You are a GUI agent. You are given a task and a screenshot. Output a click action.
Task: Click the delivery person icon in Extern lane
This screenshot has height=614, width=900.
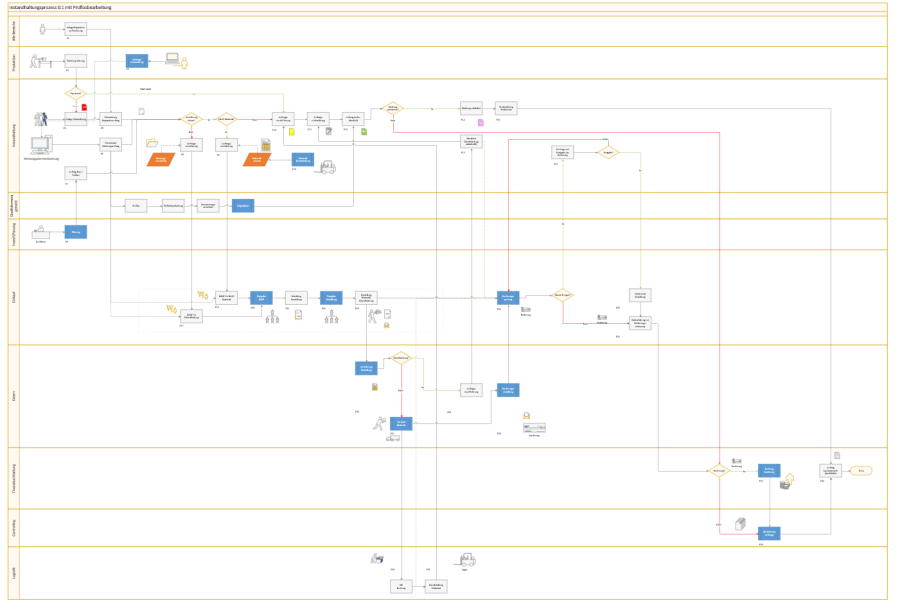(378, 421)
